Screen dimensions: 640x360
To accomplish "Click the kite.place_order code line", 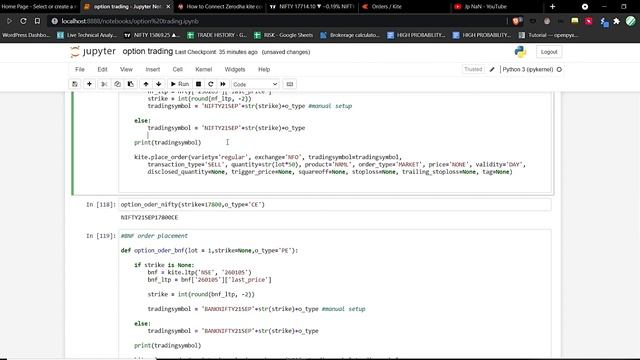I will (x=268, y=157).
